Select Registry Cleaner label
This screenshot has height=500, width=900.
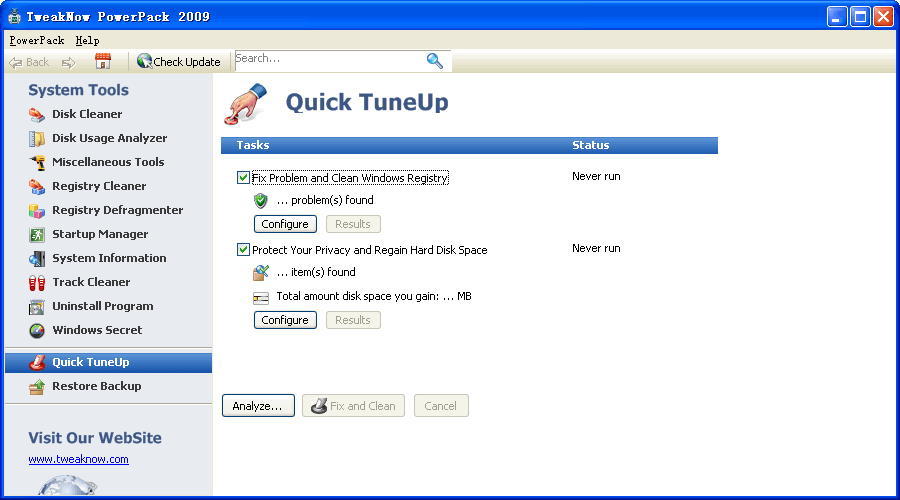(99, 187)
